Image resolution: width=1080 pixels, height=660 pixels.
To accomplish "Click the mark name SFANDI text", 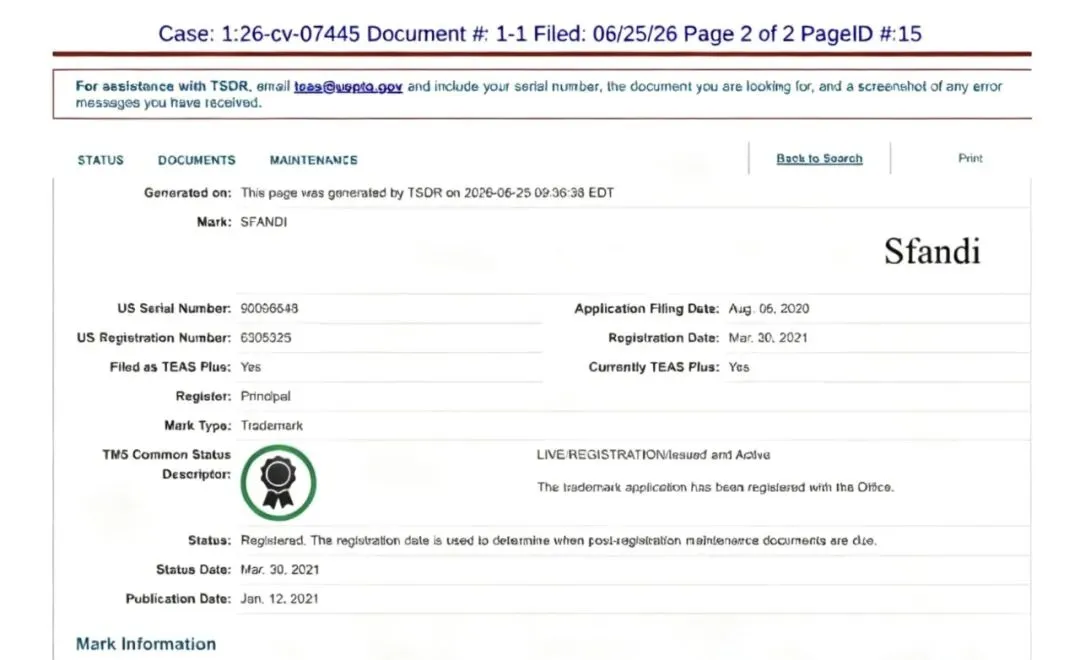I will pos(263,222).
